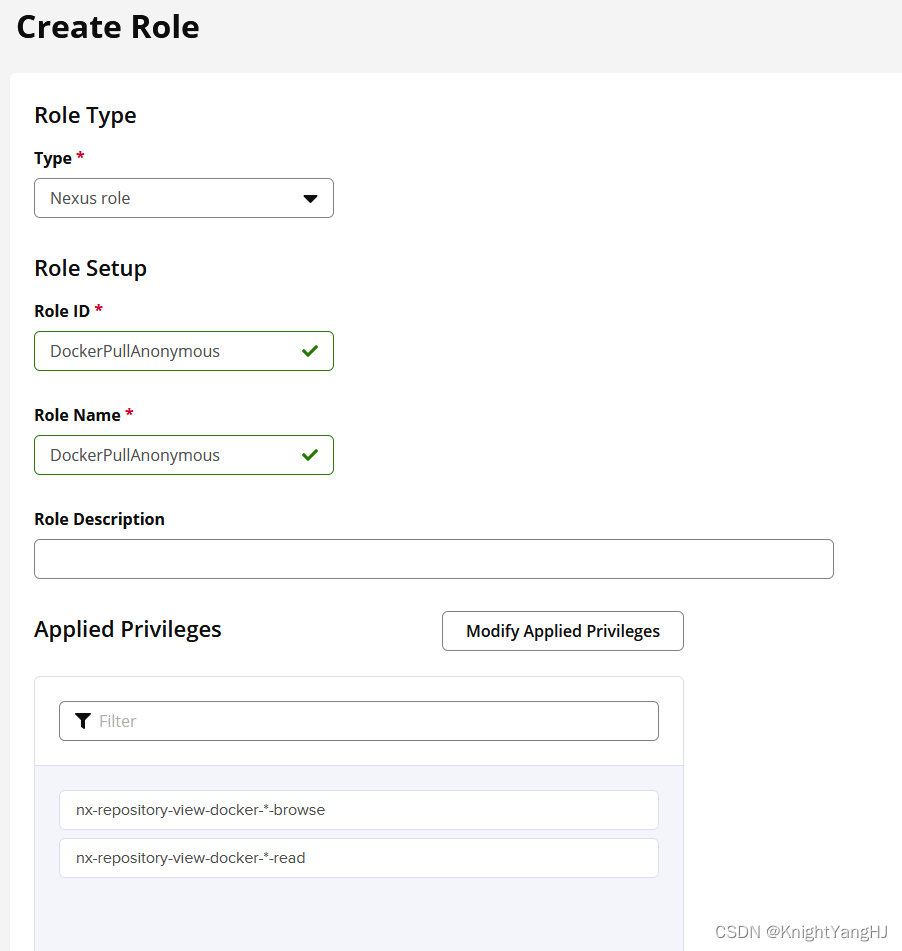Click the funnel filter icon
This screenshot has width=902, height=951.
(83, 721)
